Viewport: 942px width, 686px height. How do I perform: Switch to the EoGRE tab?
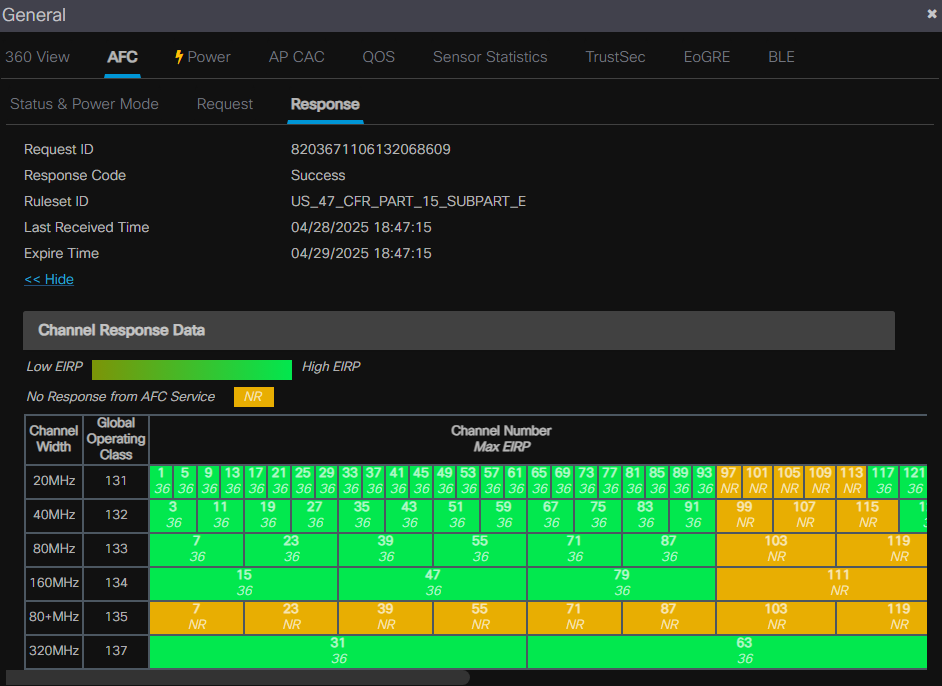click(706, 57)
